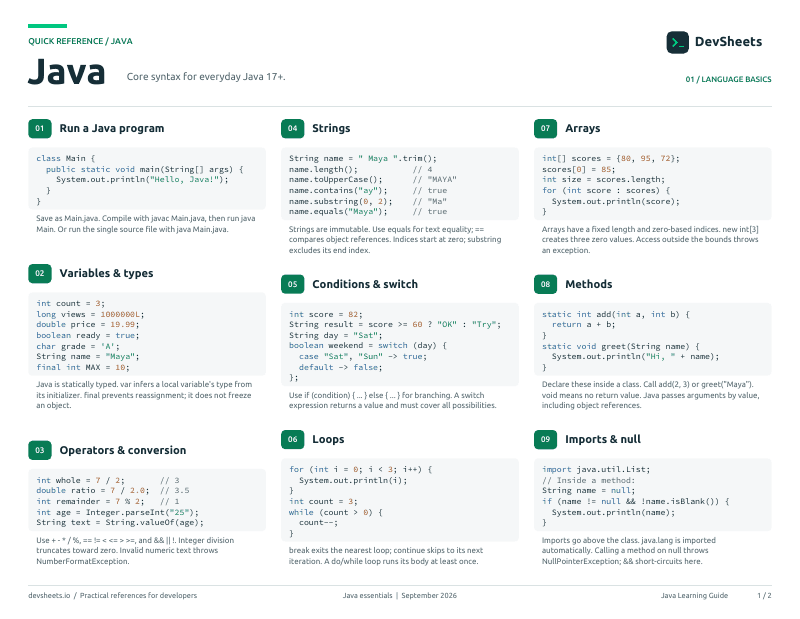Screen dimensions: 800x619
Task: Click the 04 section number badge
Action: [x=292, y=129]
